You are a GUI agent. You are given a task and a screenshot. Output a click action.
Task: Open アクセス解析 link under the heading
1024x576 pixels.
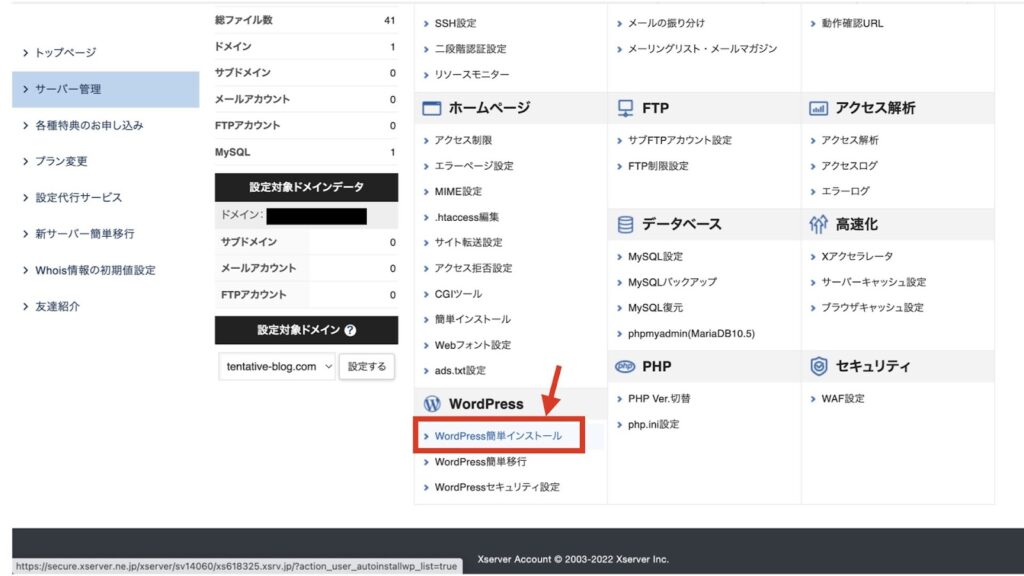tap(850, 140)
